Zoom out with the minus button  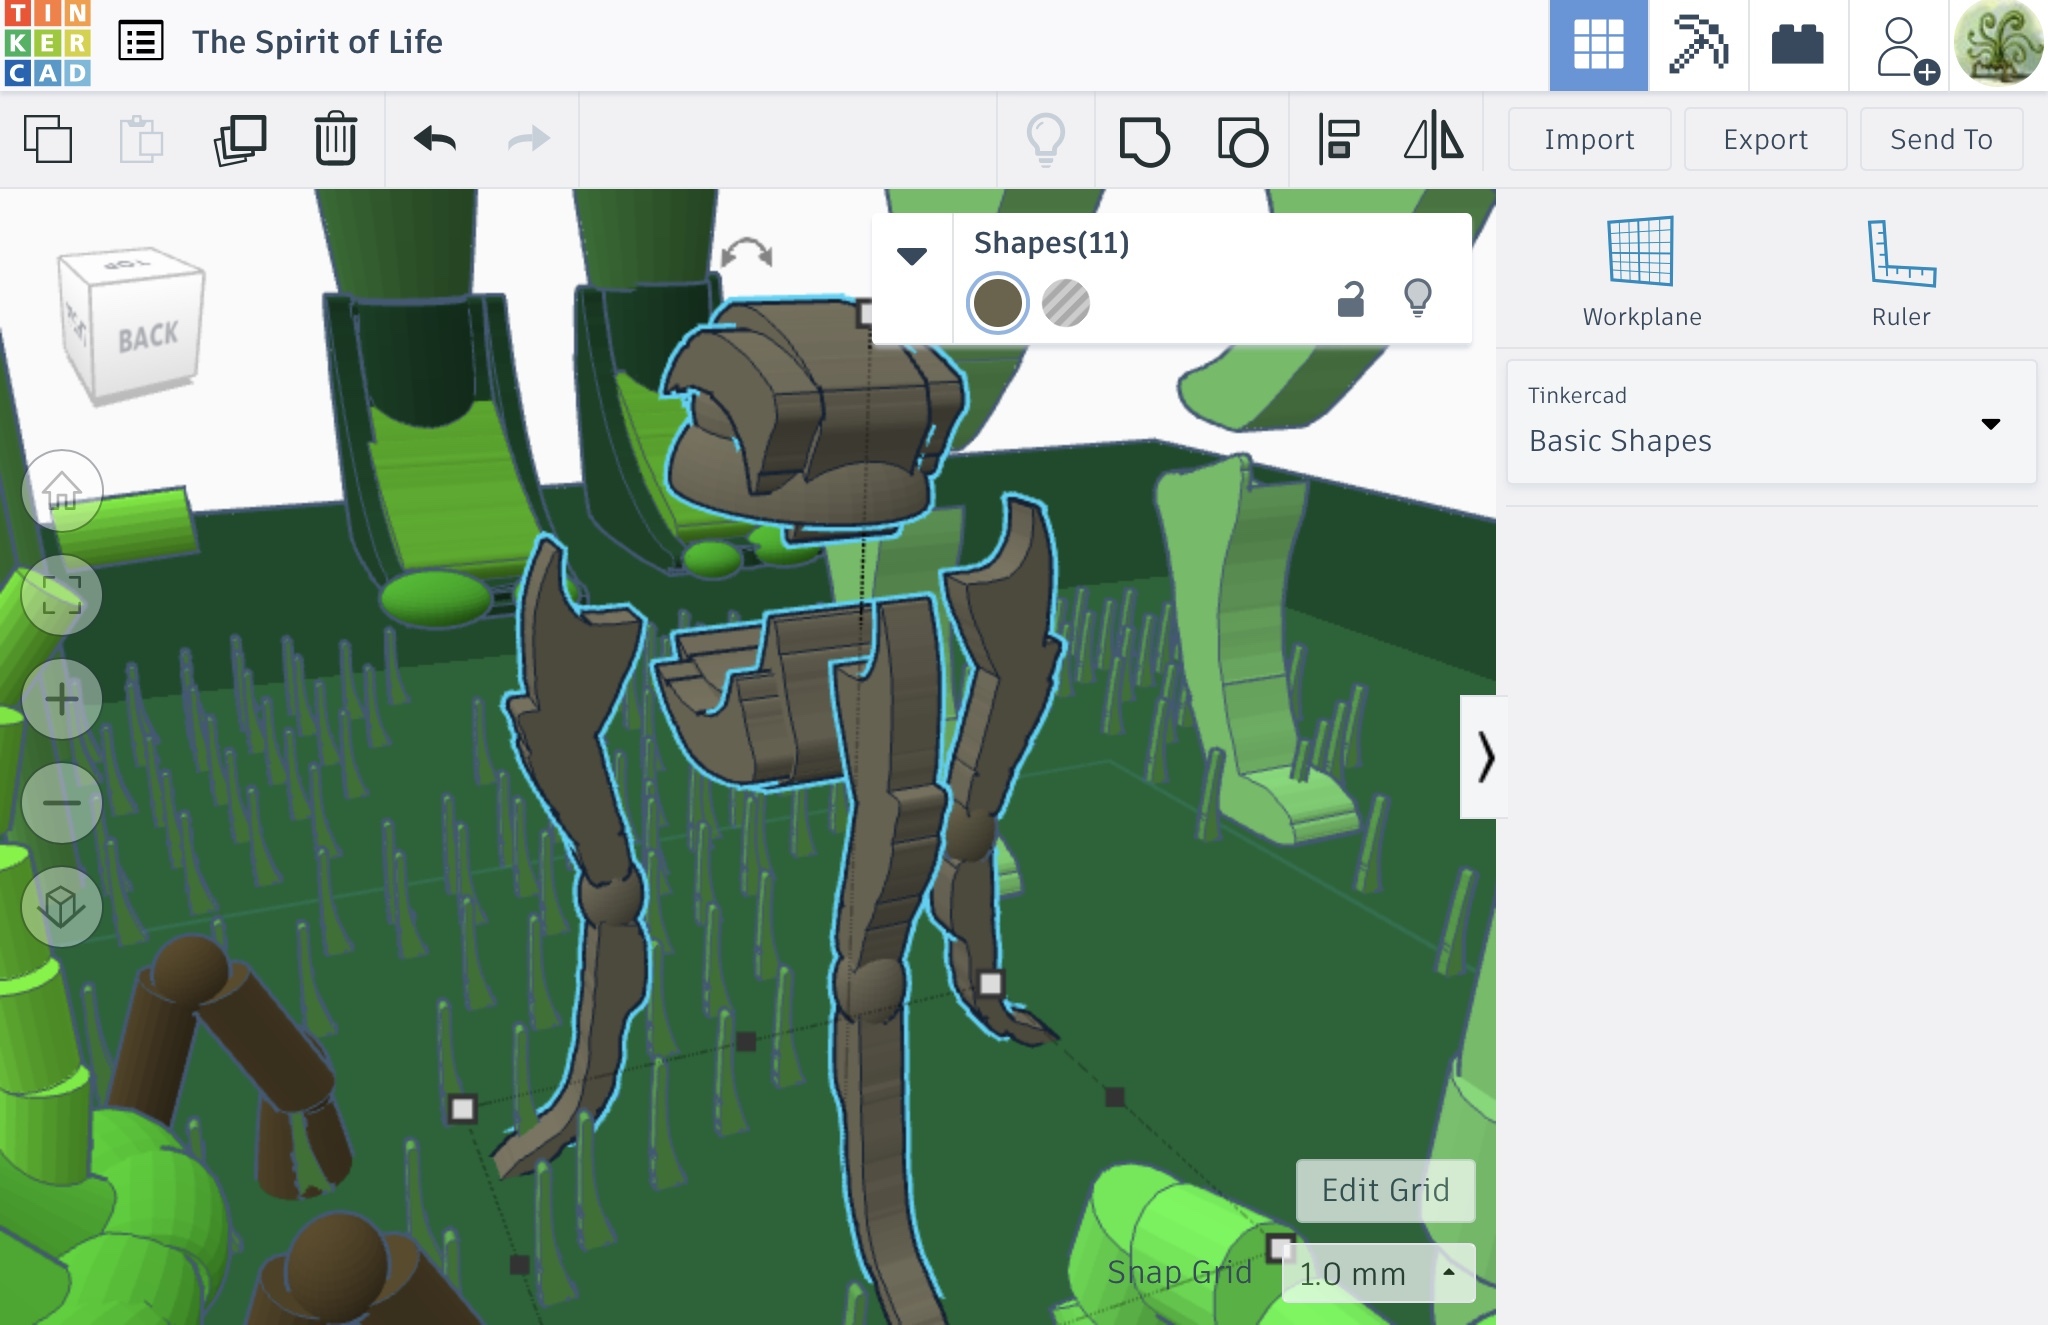[62, 803]
